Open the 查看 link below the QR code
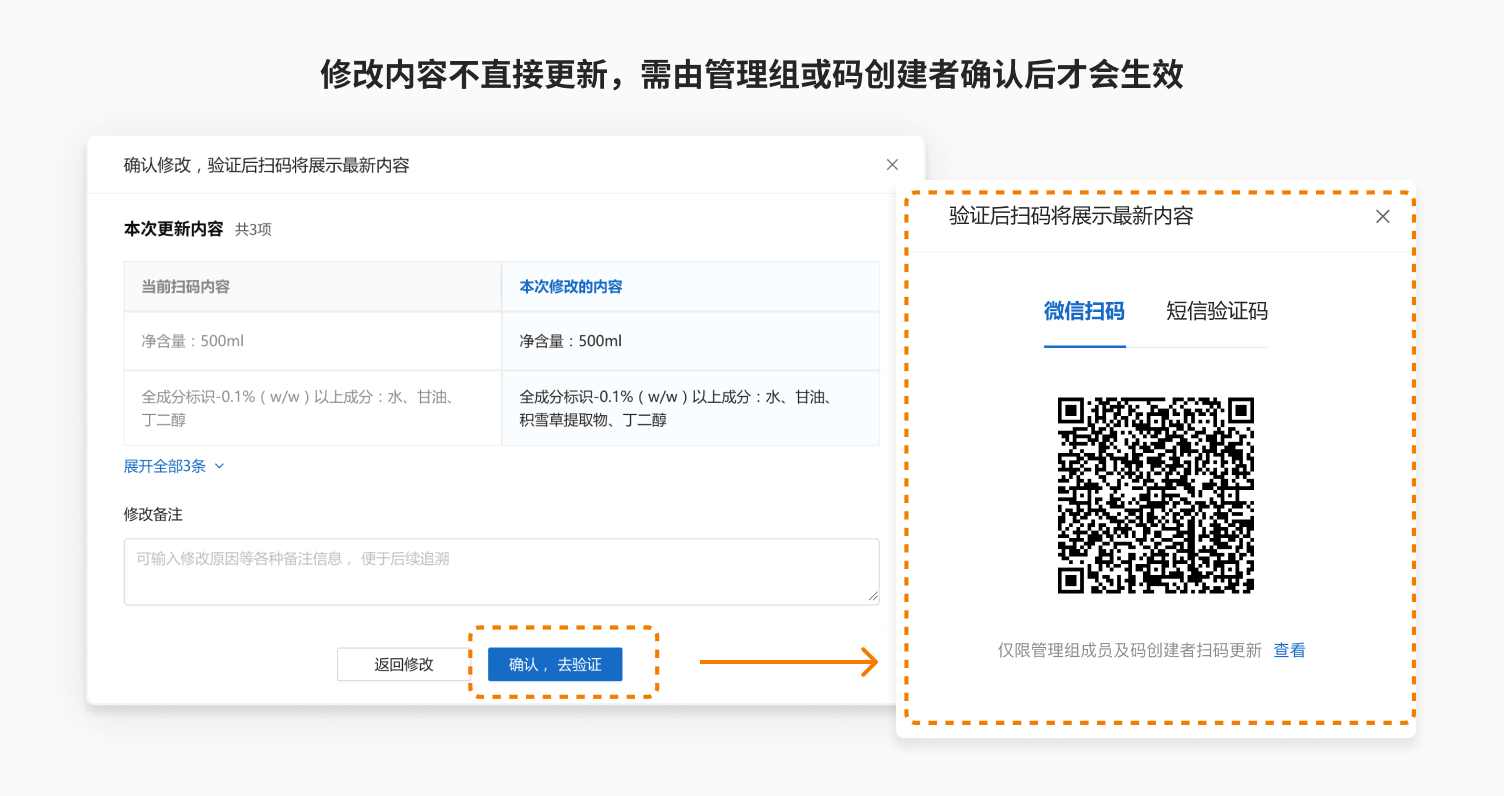Viewport: 1504px width, 796px height. pyautogui.click(x=1289, y=651)
